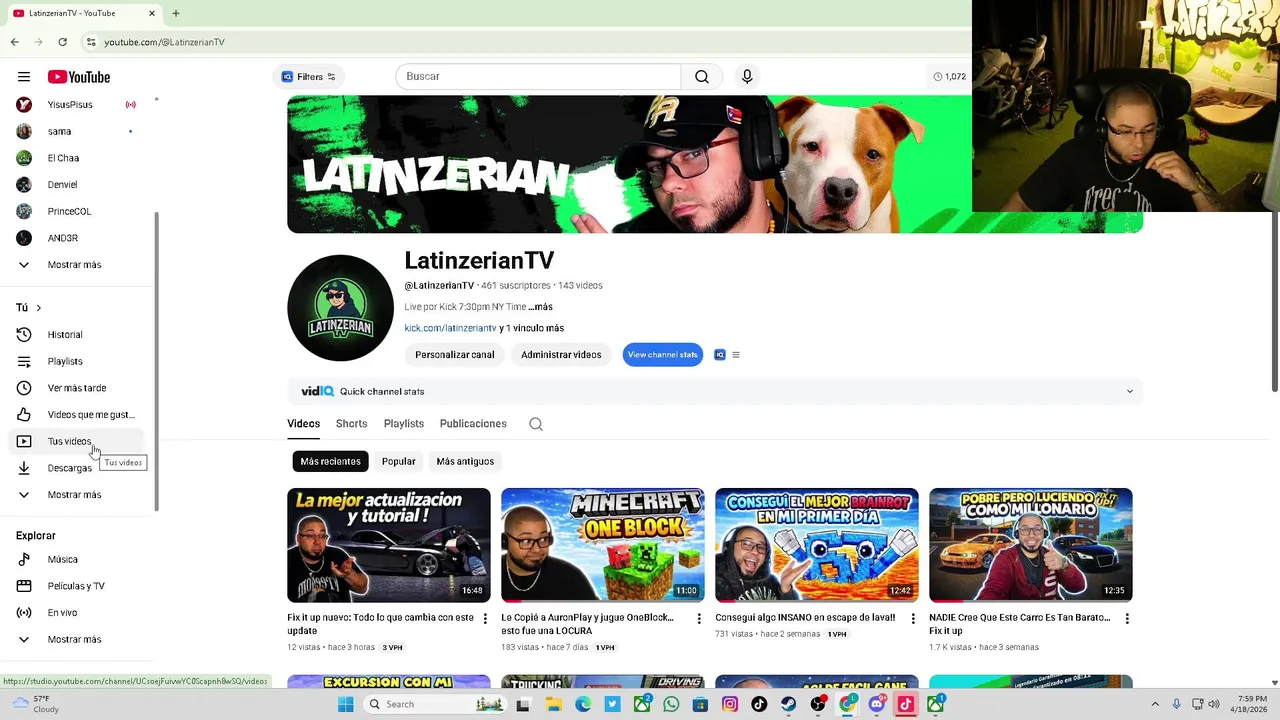Switch to the Shorts tab
This screenshot has height=720, width=1280.
[351, 424]
